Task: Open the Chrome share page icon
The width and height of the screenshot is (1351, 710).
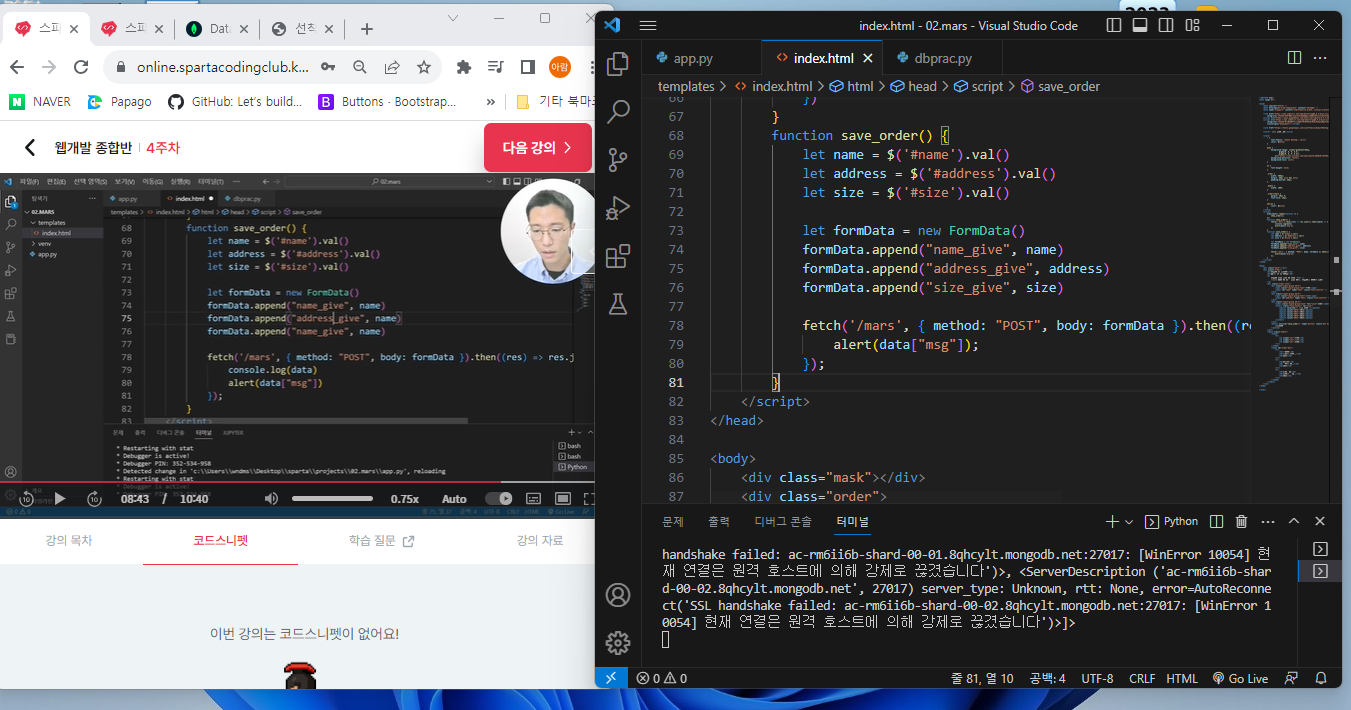Action: pos(392,67)
